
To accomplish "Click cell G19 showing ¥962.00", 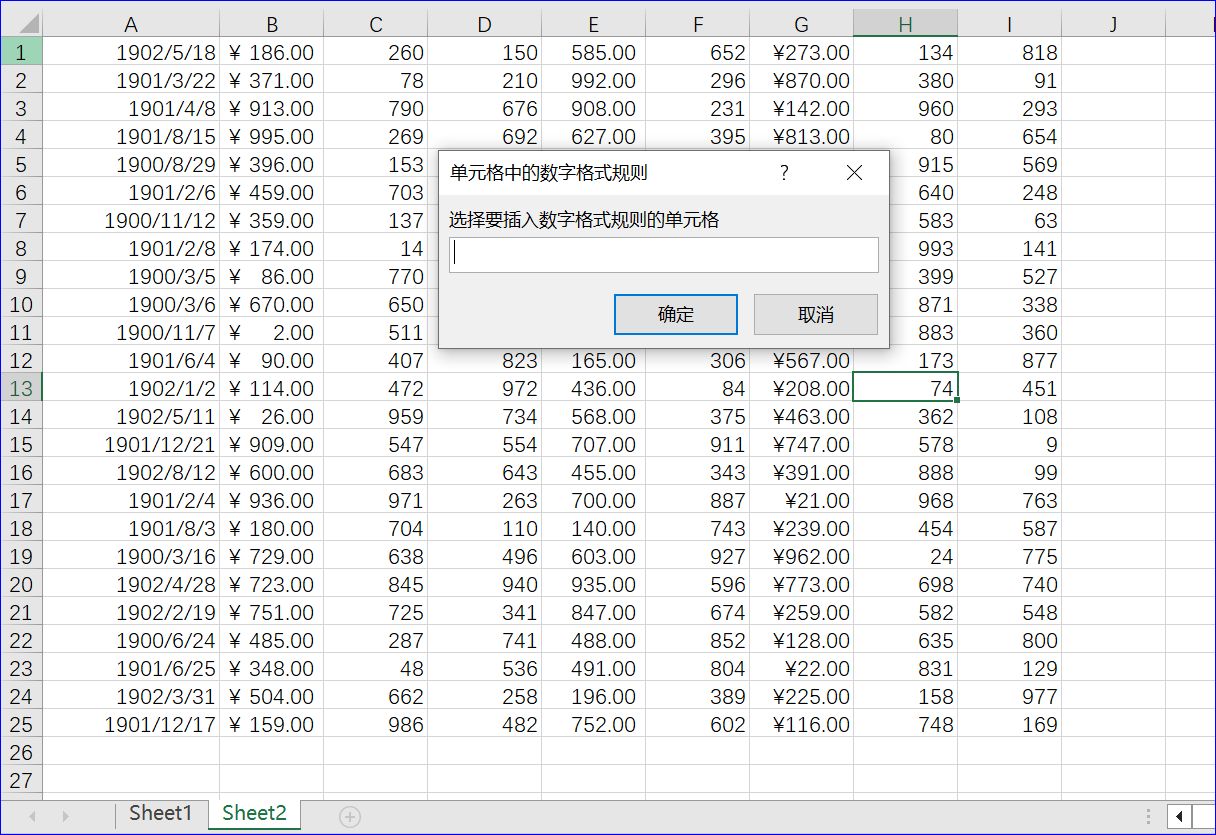I will pos(802,556).
